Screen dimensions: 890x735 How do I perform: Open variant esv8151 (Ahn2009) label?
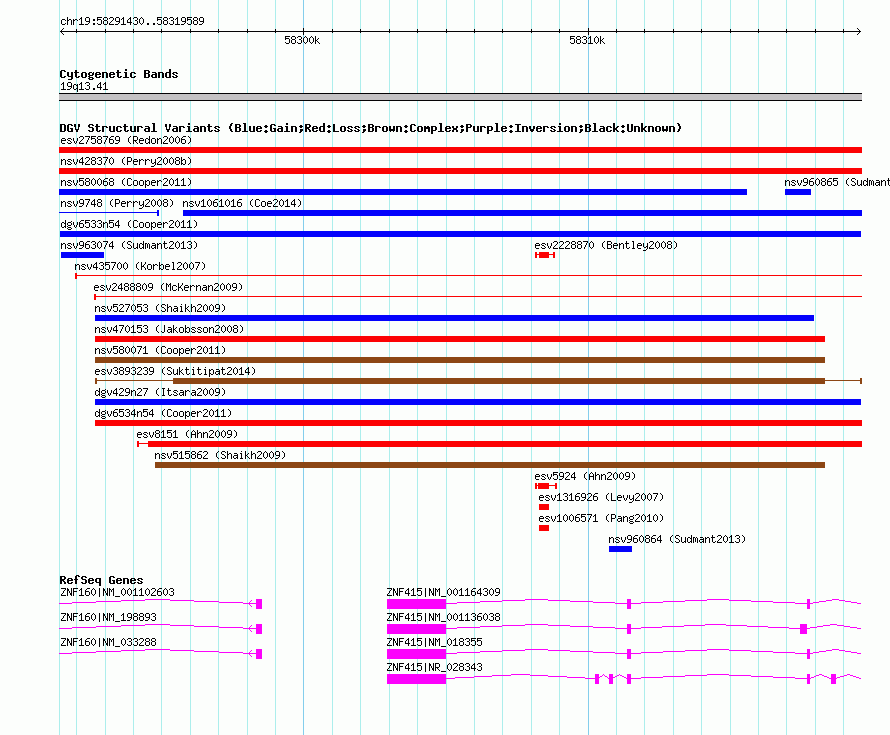(187, 434)
